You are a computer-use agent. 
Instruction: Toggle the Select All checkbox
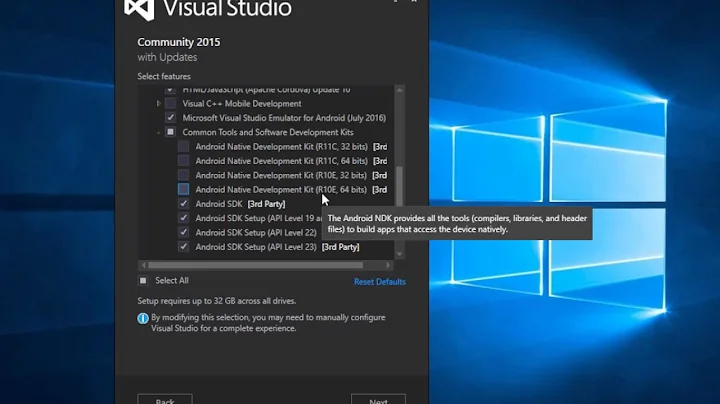tap(143, 281)
